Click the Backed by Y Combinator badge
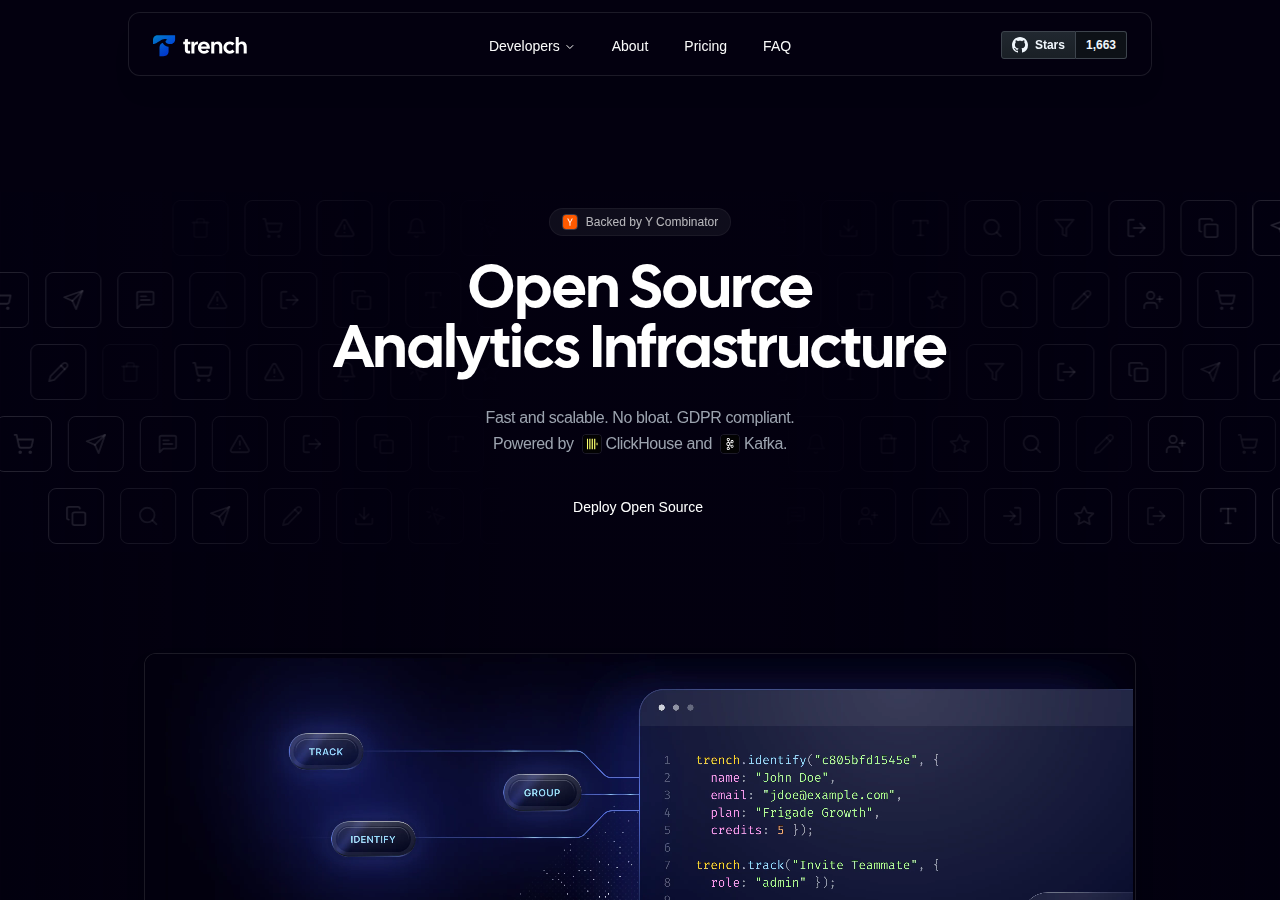The height and width of the screenshot is (900, 1280). tap(640, 222)
